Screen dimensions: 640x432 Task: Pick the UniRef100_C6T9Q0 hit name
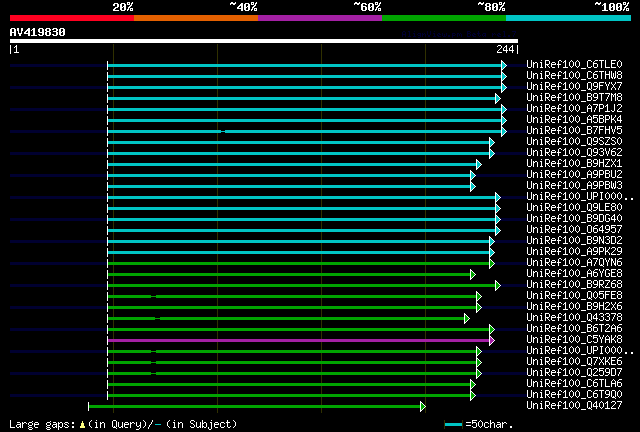(574, 395)
